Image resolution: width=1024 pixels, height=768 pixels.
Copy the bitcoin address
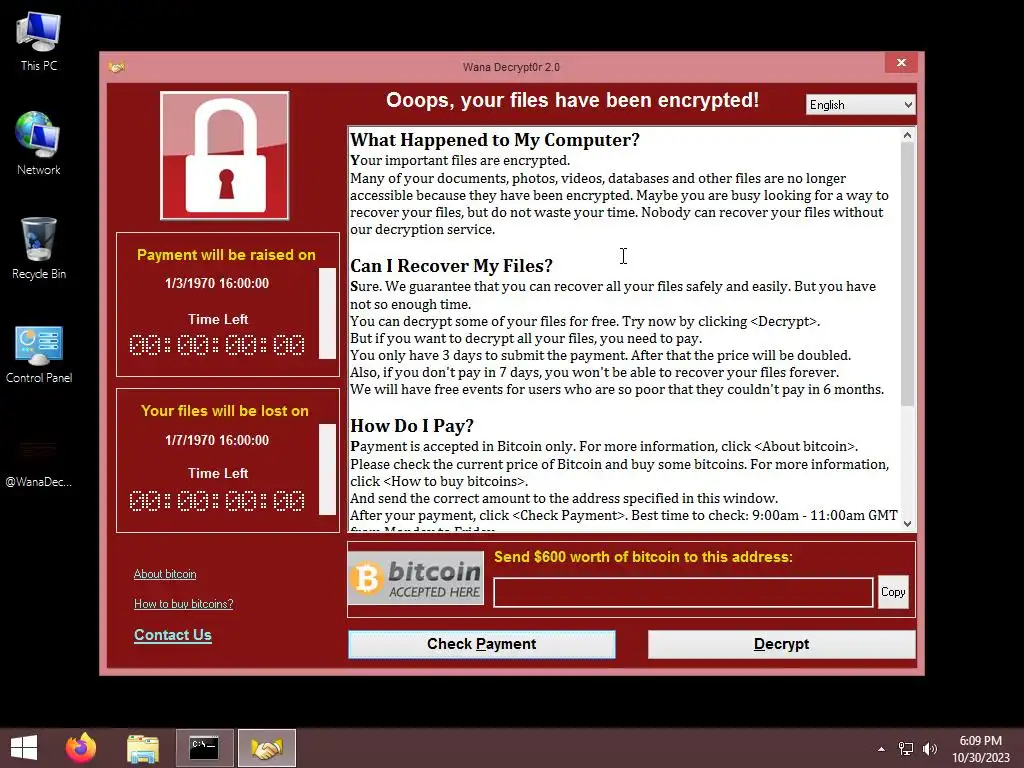click(893, 592)
